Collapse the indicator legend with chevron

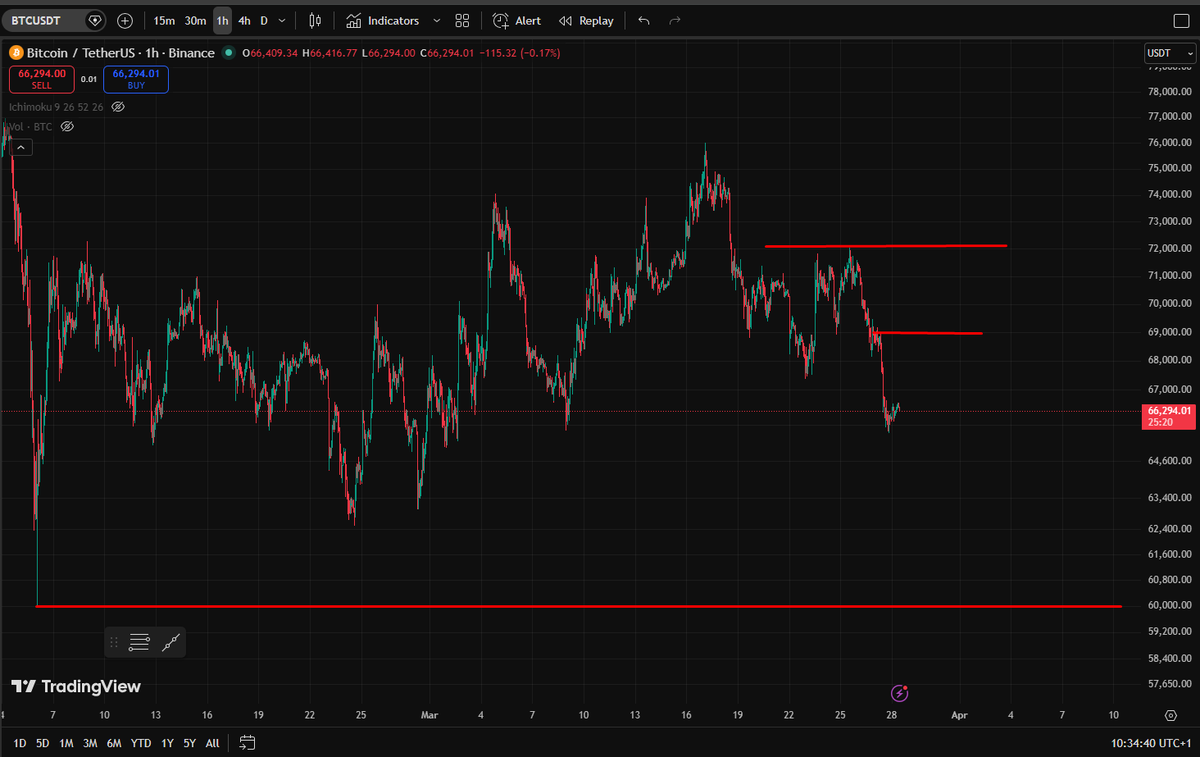click(23, 147)
